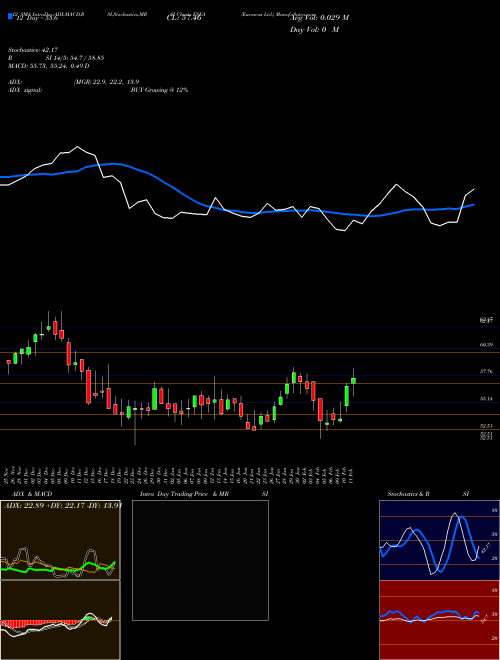Open the navy blue Stochastics chart panel
This screenshot has height=660, width=500.
pyautogui.click(x=439, y=540)
